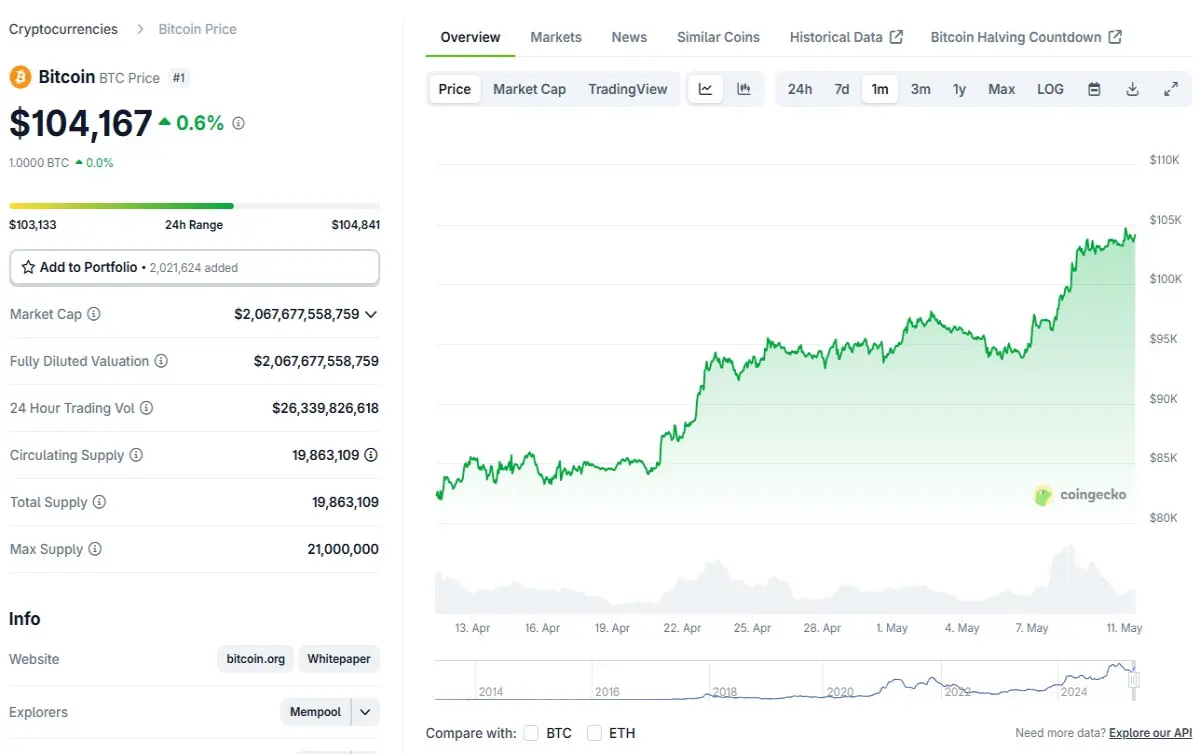
Task: Show Fully Diluted Valuation info icon
Action: tap(161, 361)
